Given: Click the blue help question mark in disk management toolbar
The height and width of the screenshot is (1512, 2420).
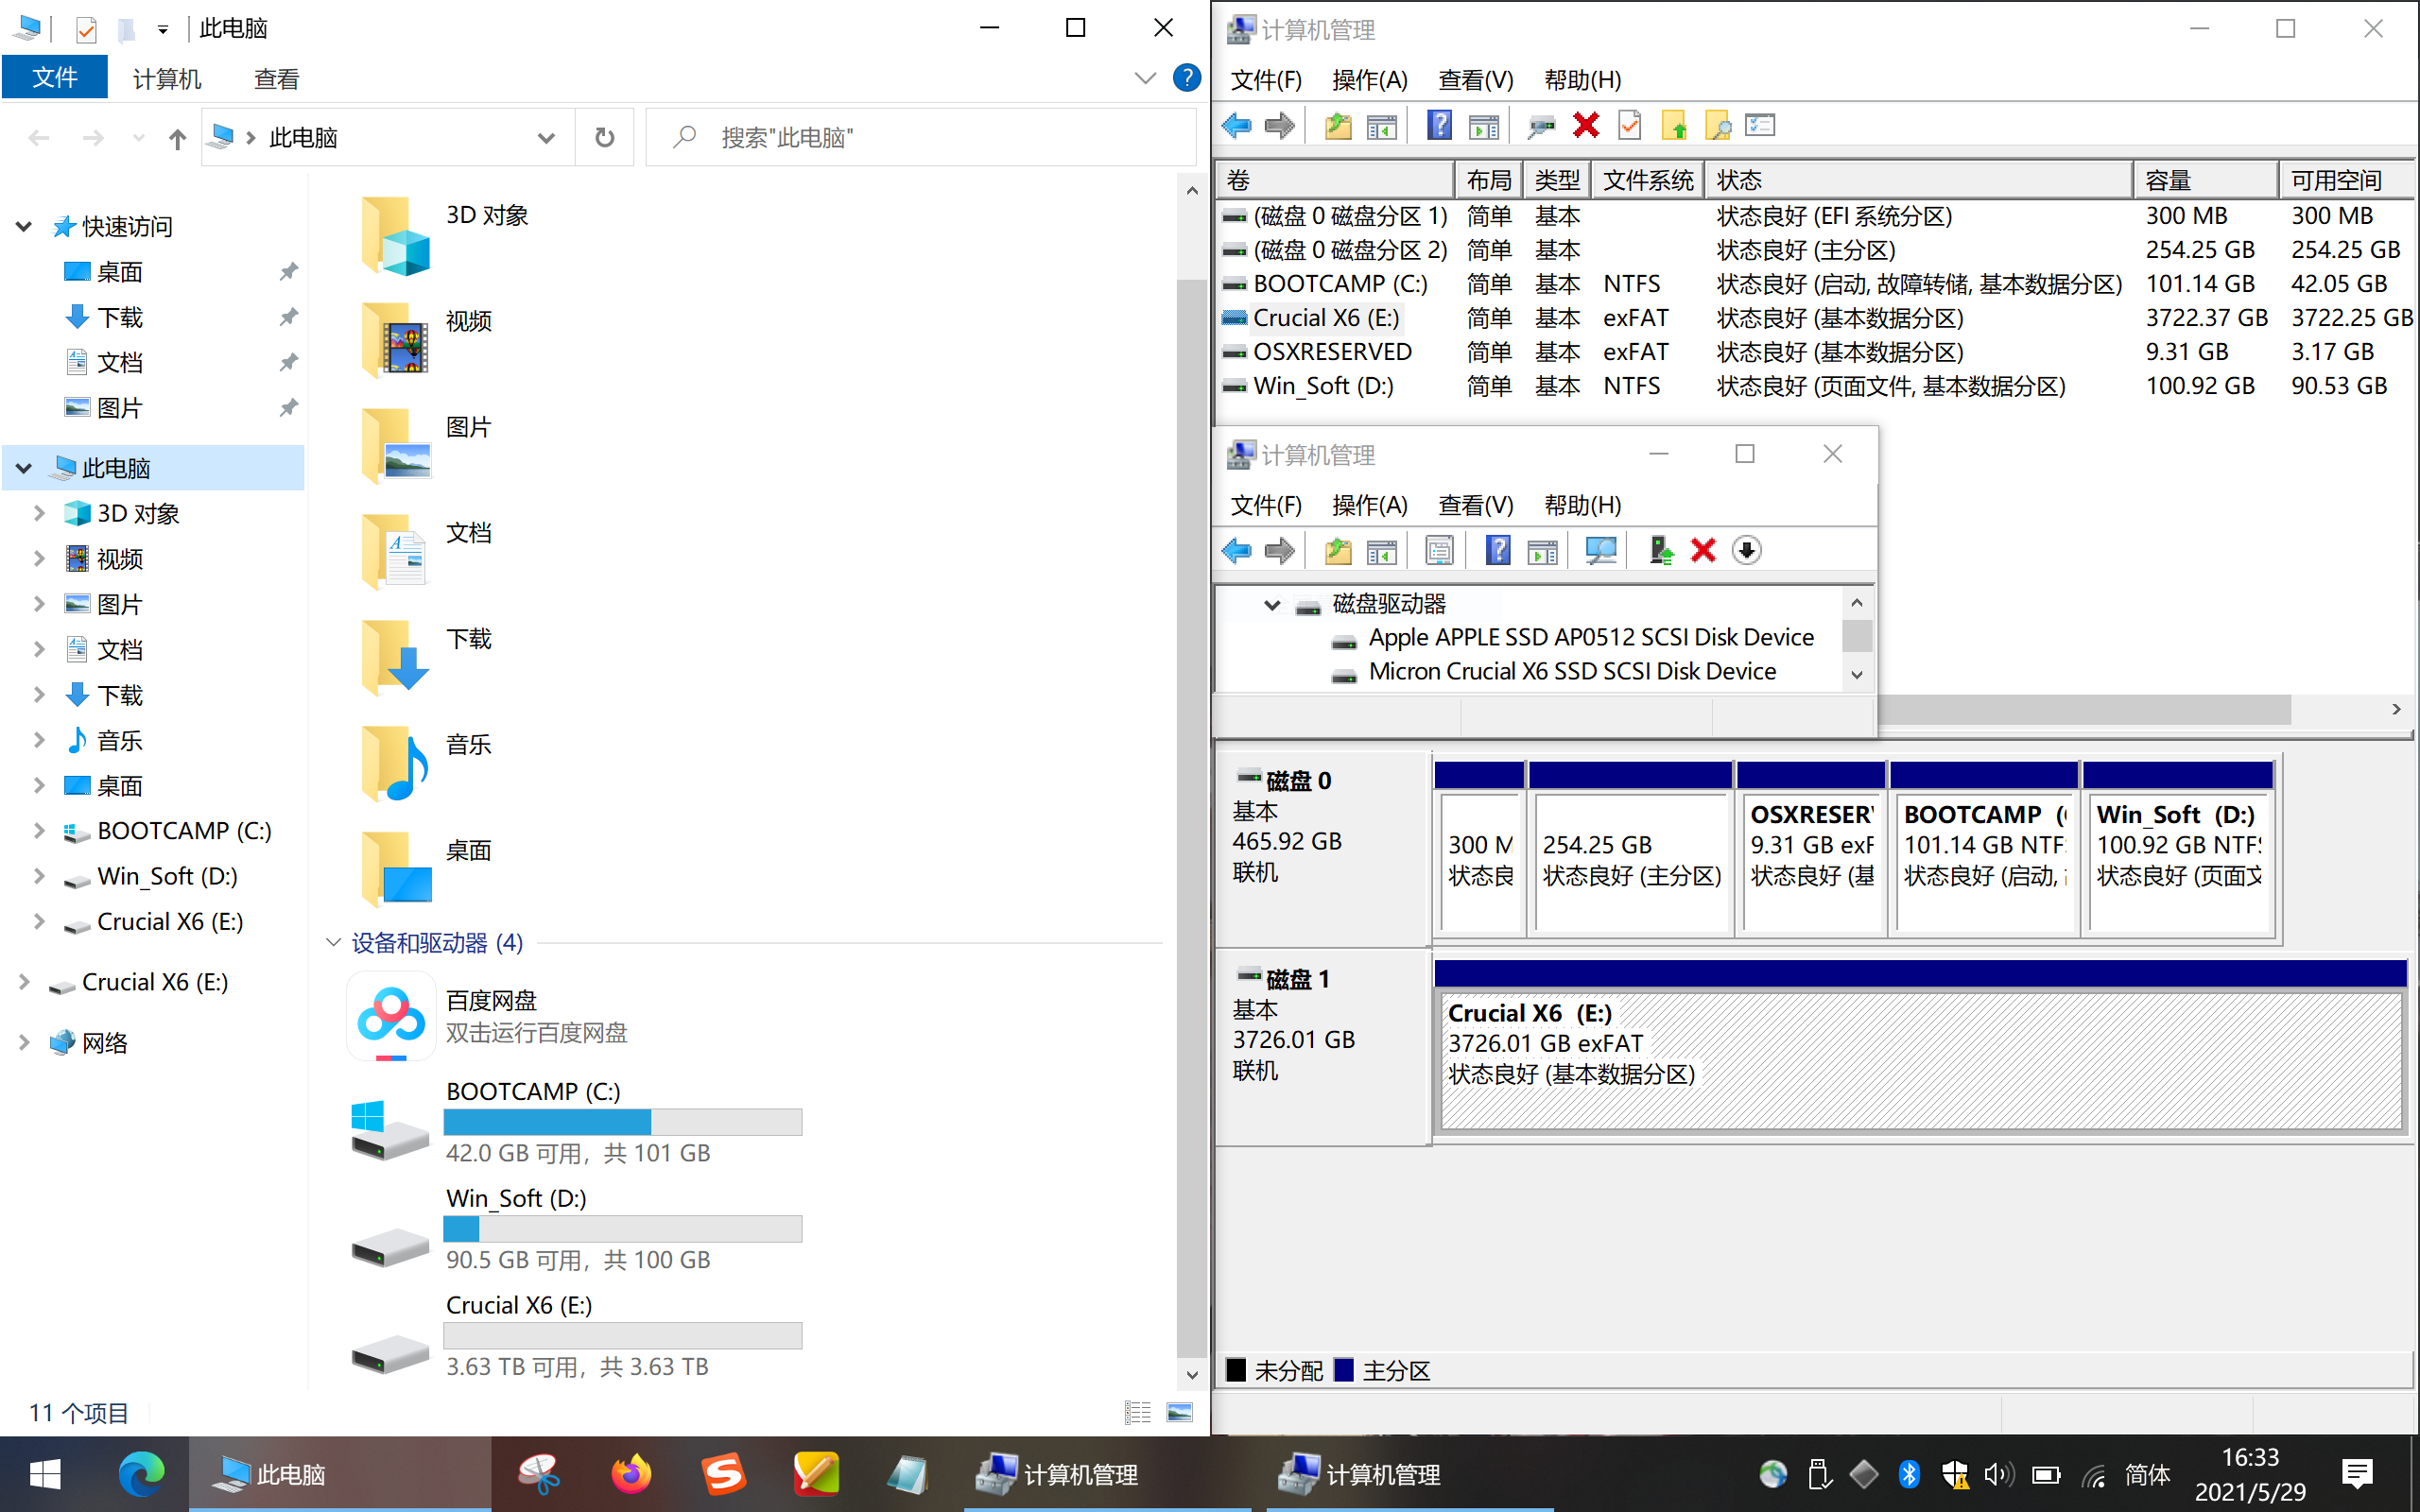Looking at the screenshot, I should [1439, 126].
